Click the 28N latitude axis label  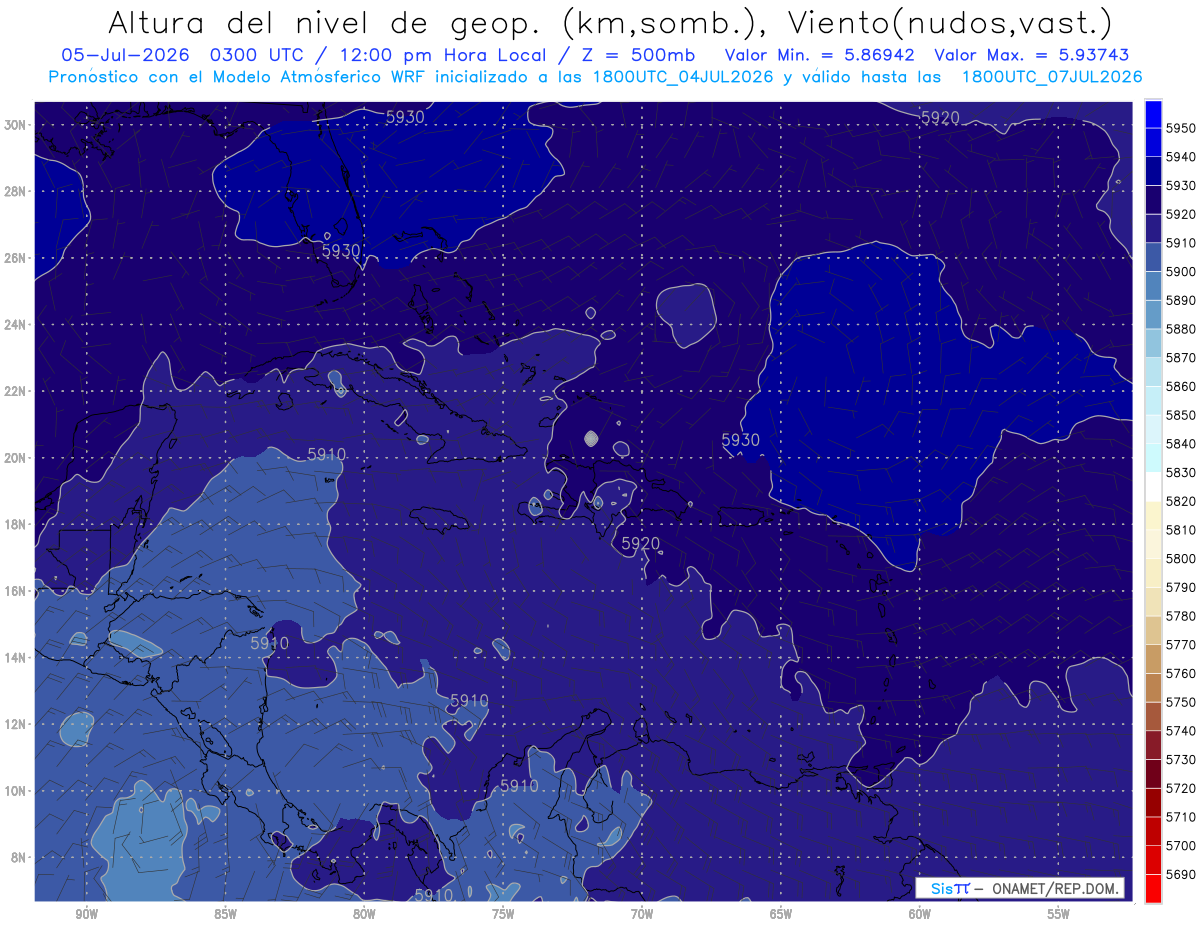[15, 191]
